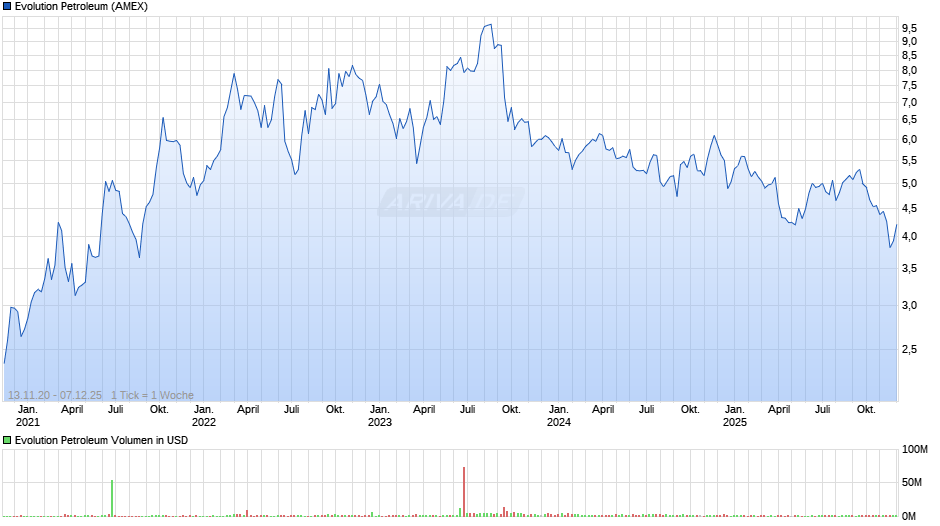Click the blue Evolution Petroleum legend square
940x526 pixels.
7,7
